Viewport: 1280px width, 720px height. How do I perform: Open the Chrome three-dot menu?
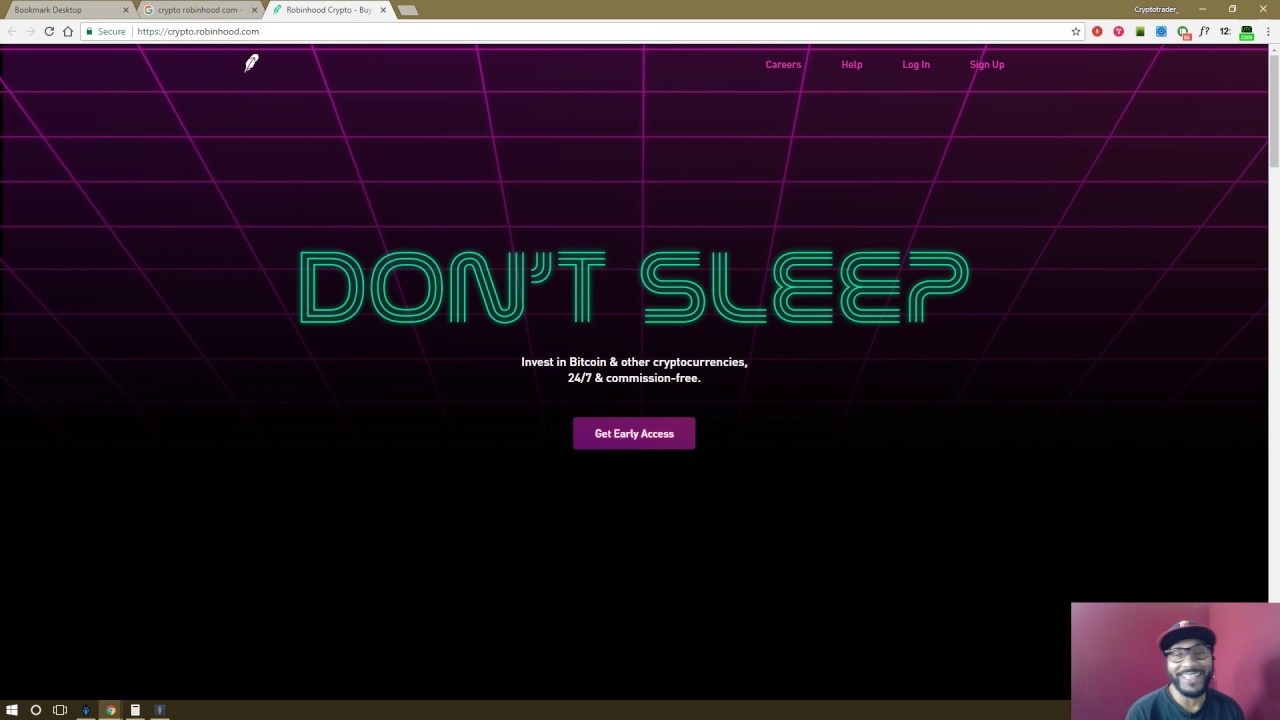(1268, 32)
